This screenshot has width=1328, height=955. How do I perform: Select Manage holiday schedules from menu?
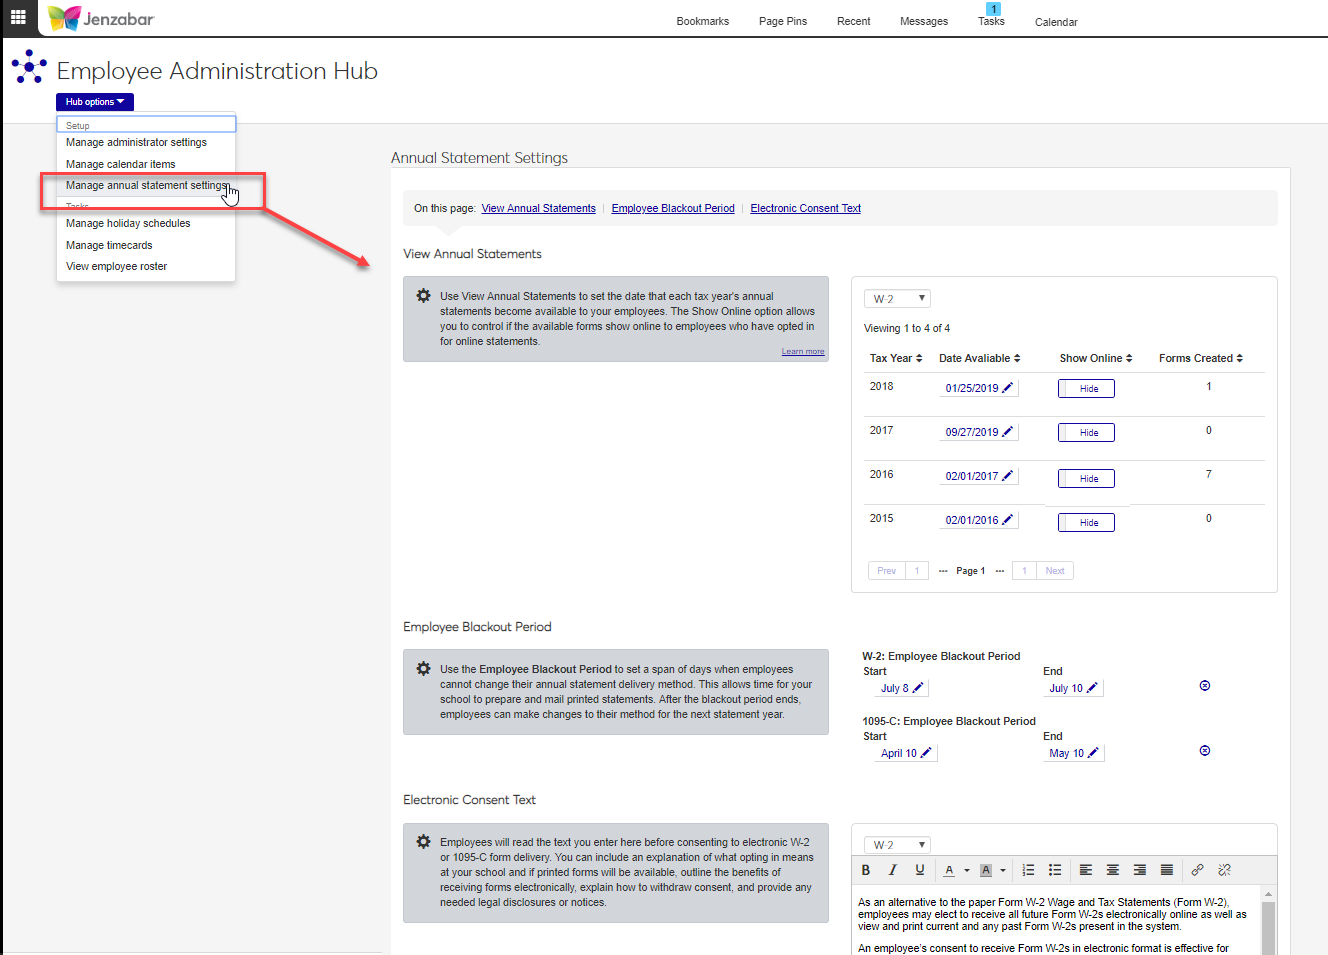coord(128,224)
